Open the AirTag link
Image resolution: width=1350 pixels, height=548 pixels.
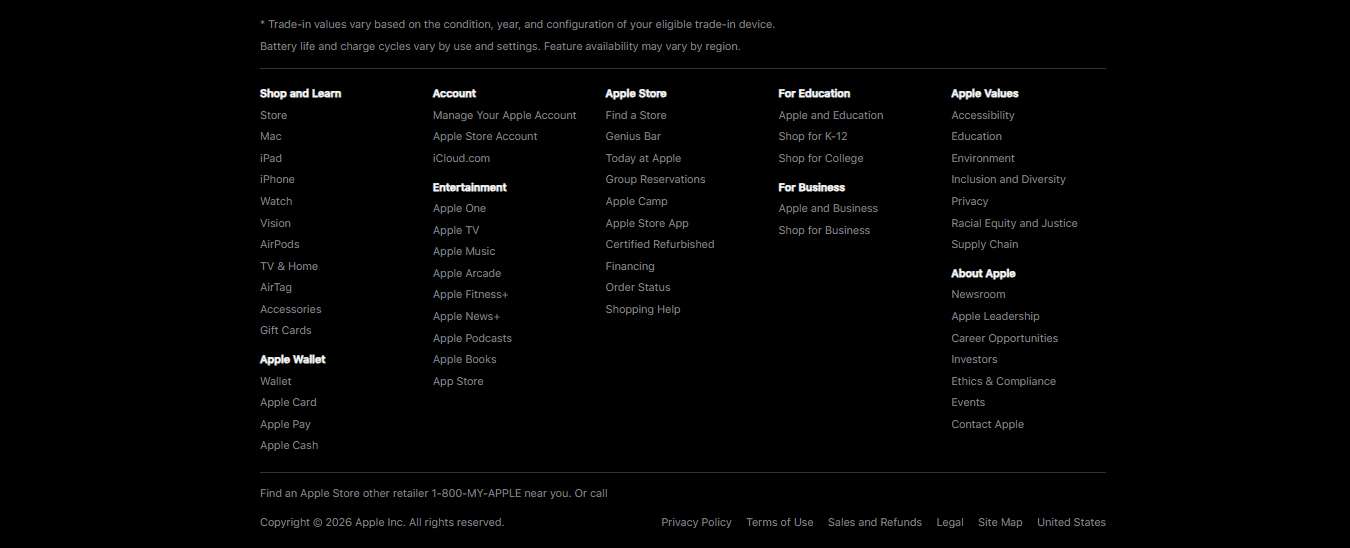coord(276,287)
